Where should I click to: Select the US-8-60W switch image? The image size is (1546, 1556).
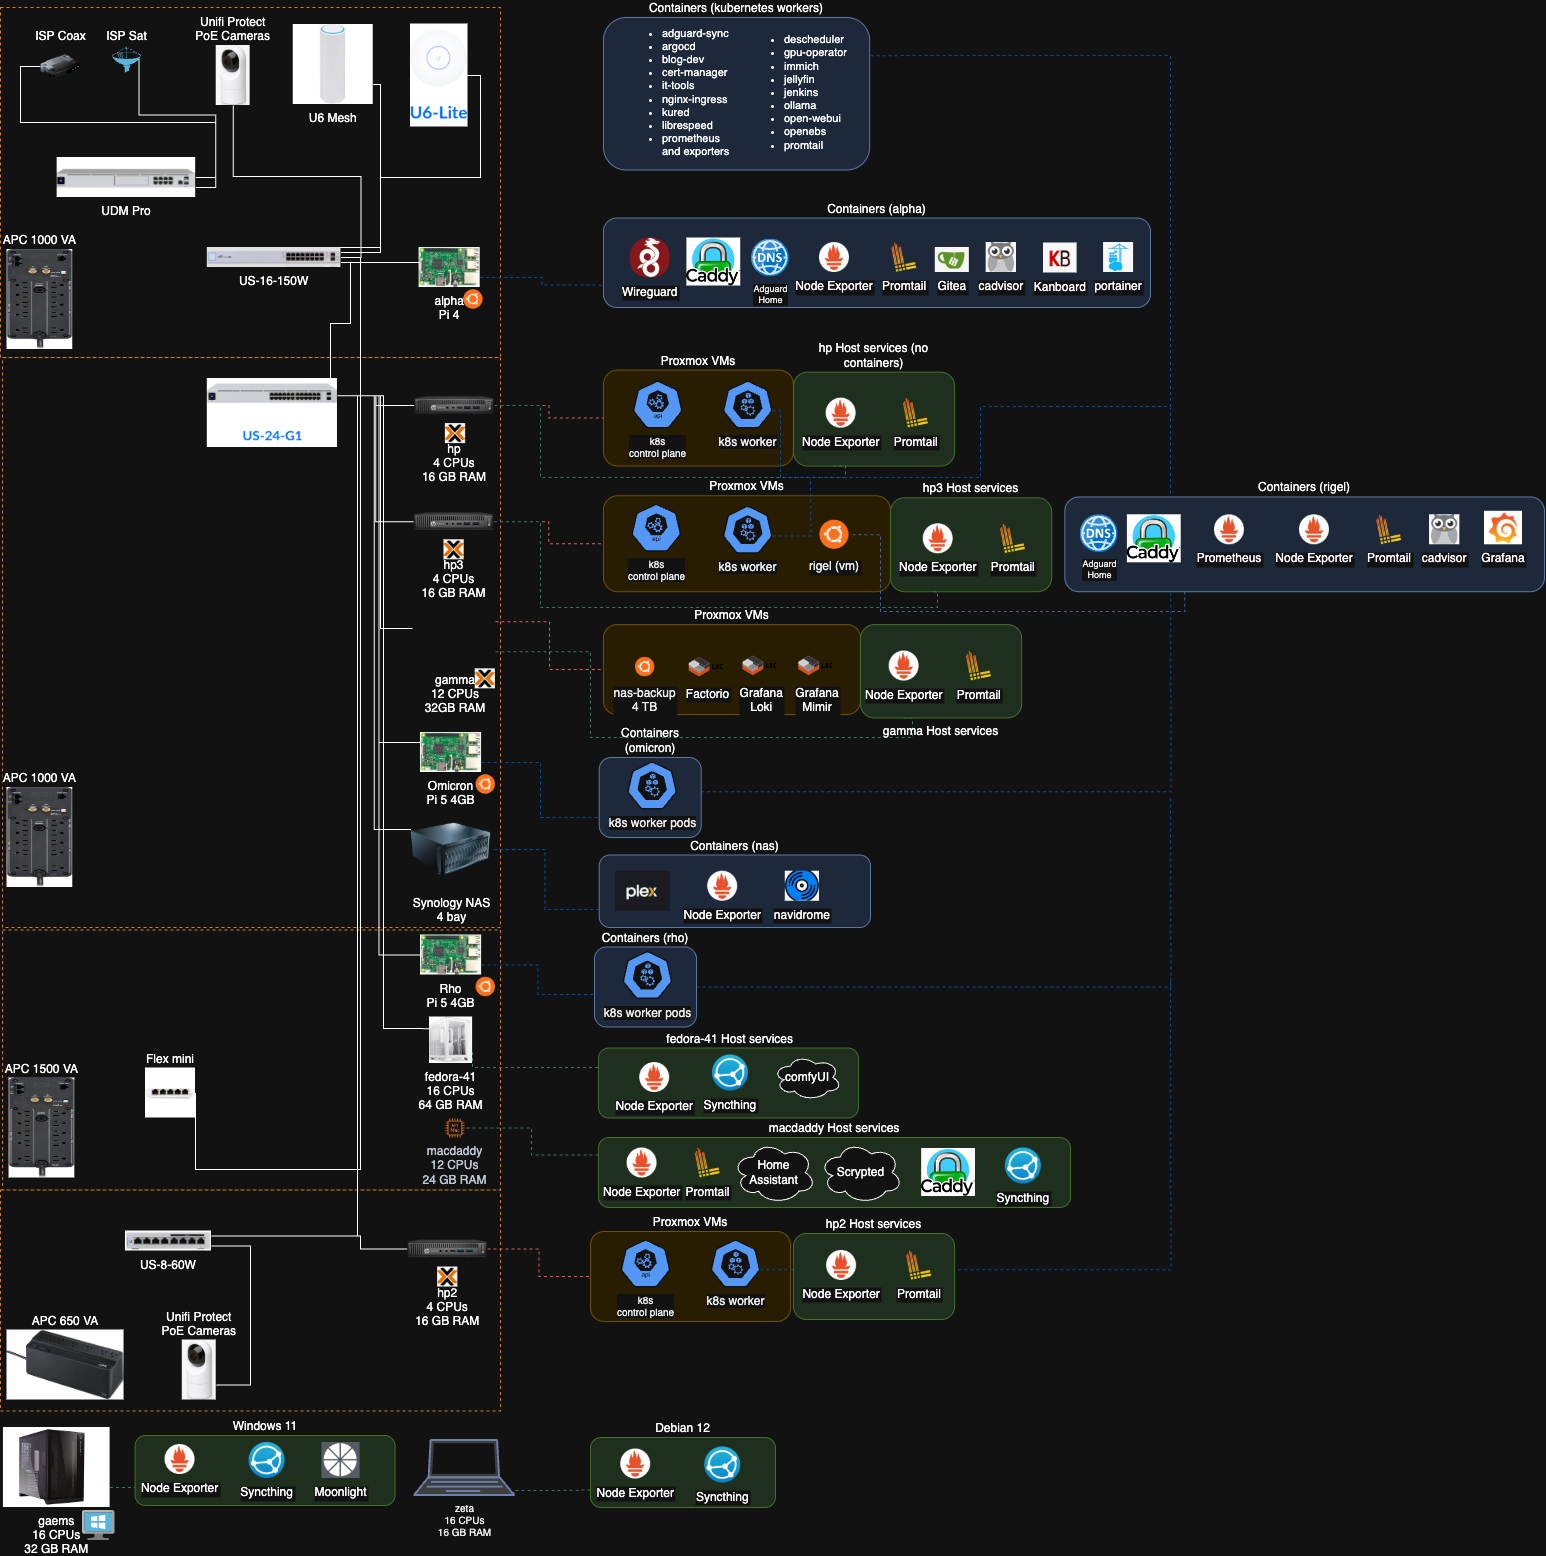[x=168, y=1241]
